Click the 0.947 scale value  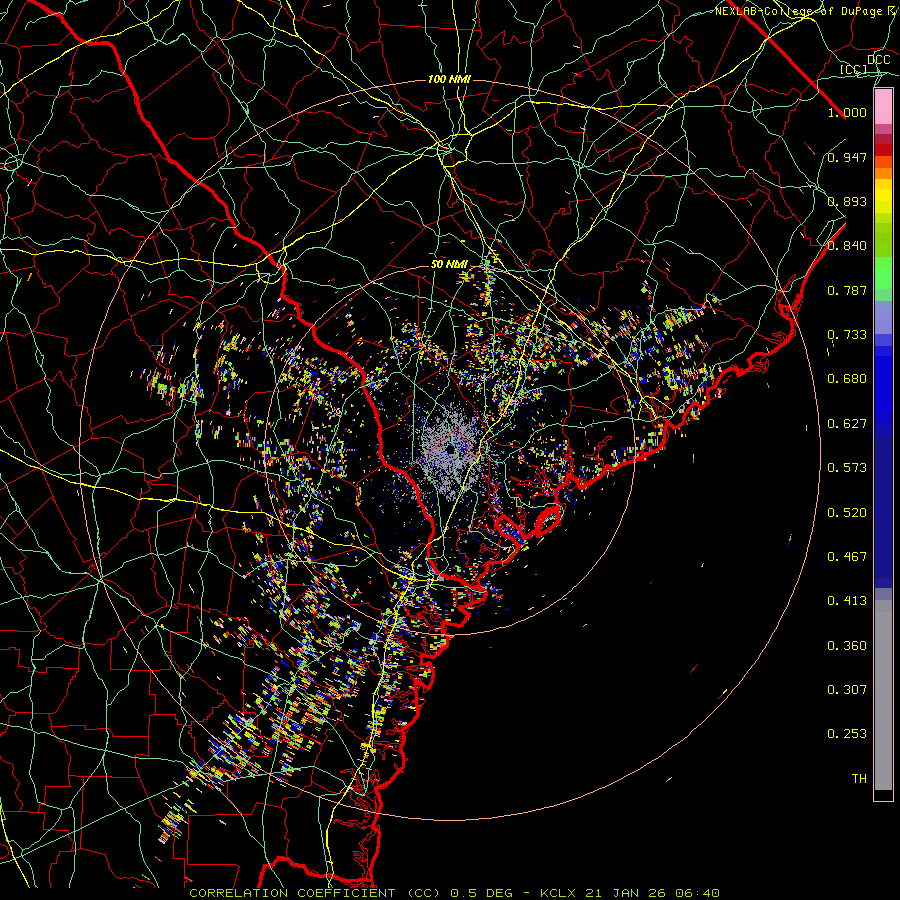click(x=847, y=157)
